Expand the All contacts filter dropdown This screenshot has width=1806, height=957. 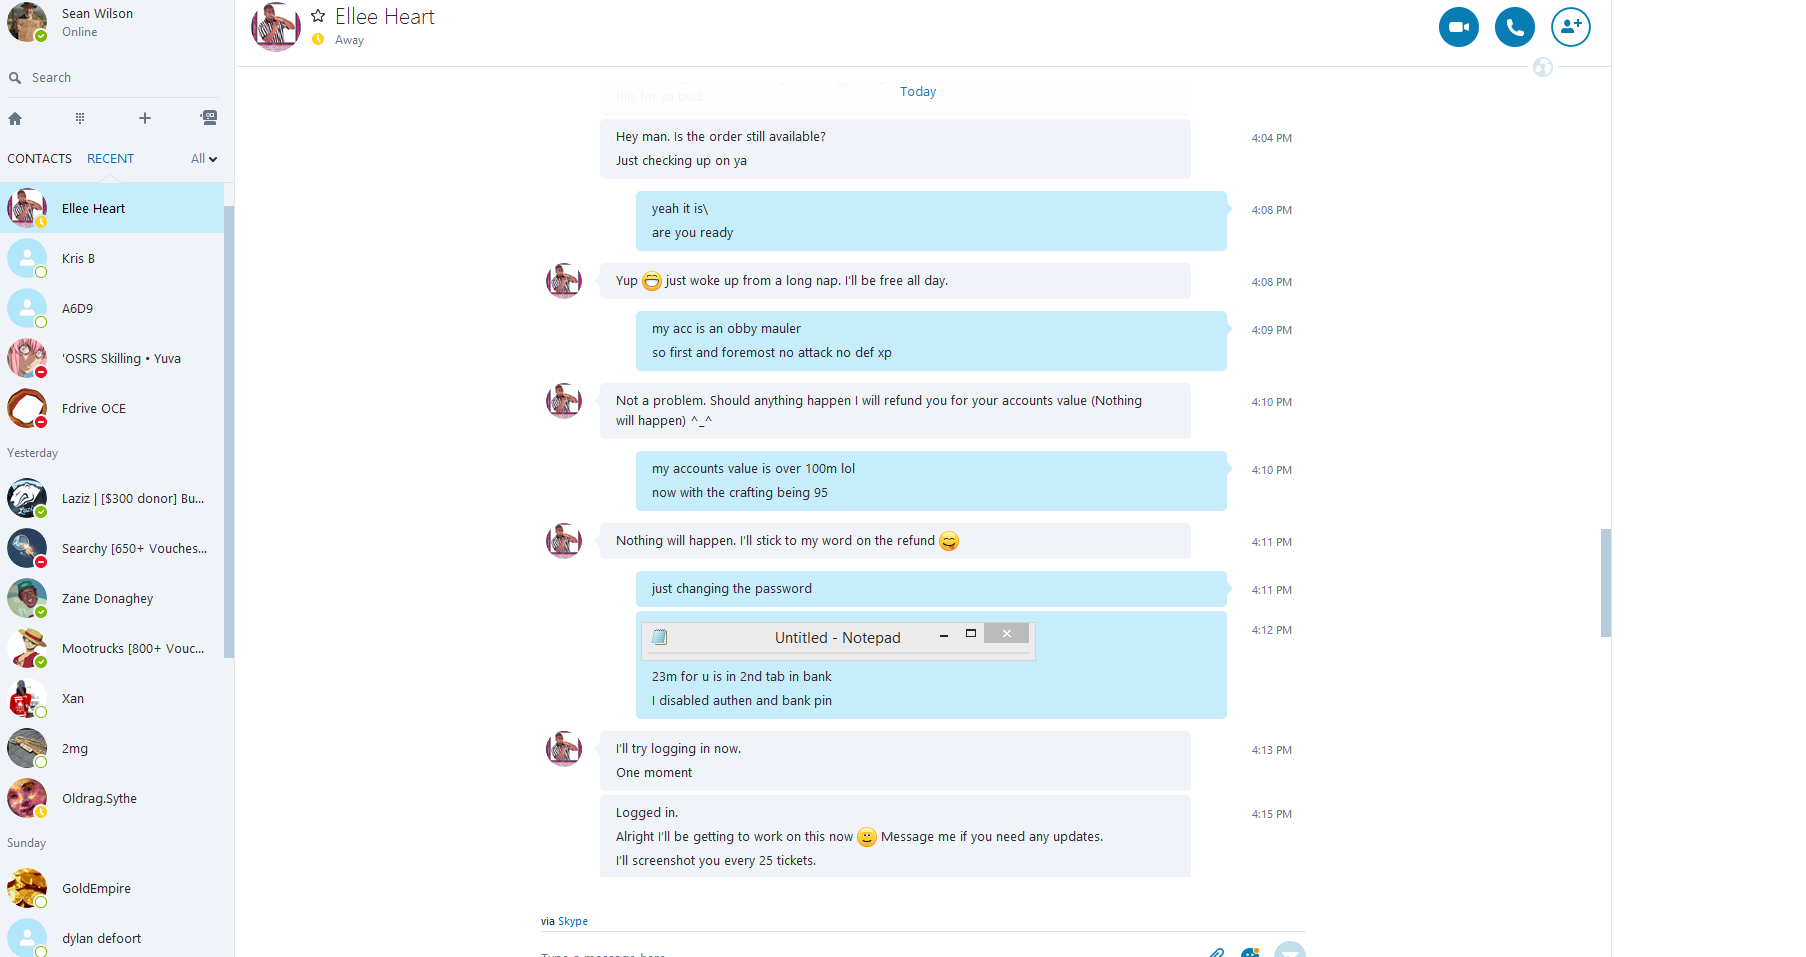(204, 159)
